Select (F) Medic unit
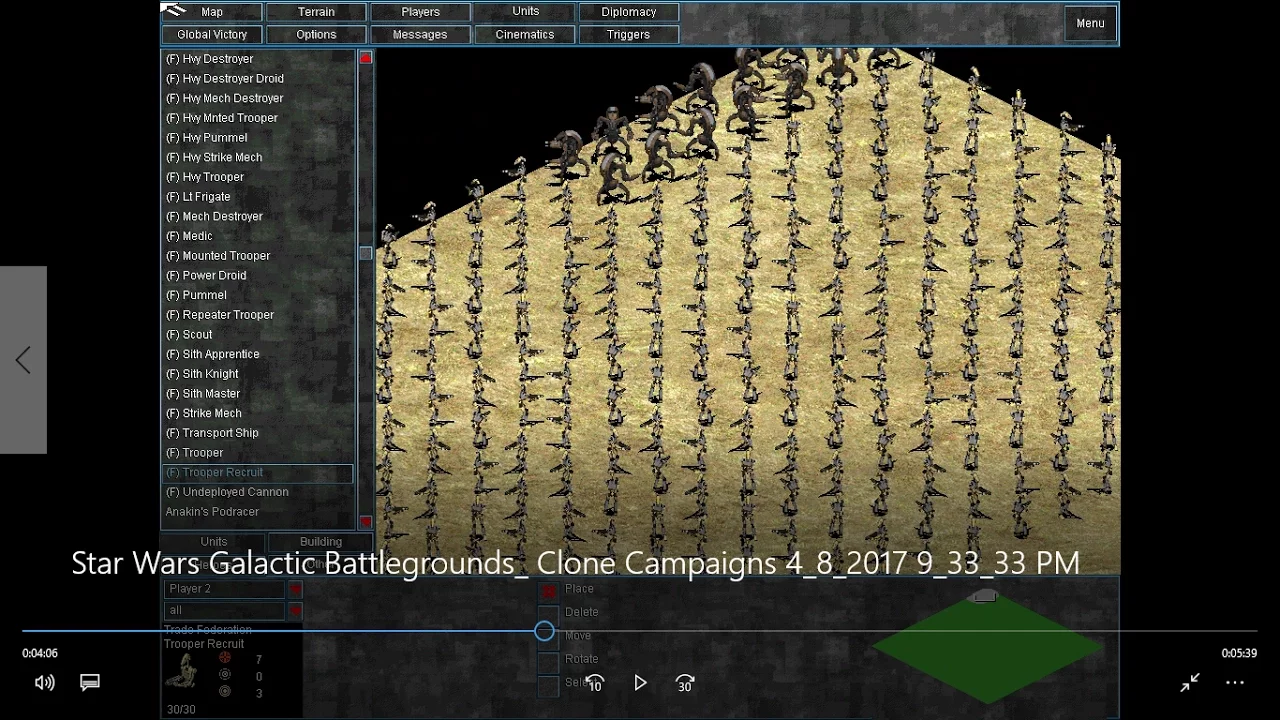 [x=258, y=236]
